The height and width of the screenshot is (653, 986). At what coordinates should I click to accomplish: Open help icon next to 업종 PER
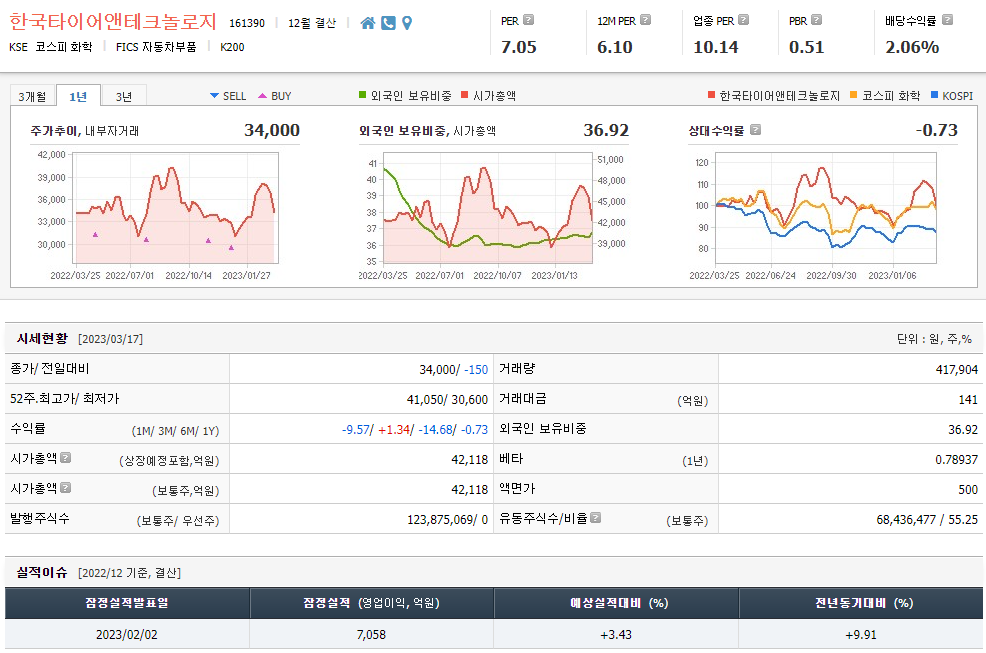click(744, 20)
